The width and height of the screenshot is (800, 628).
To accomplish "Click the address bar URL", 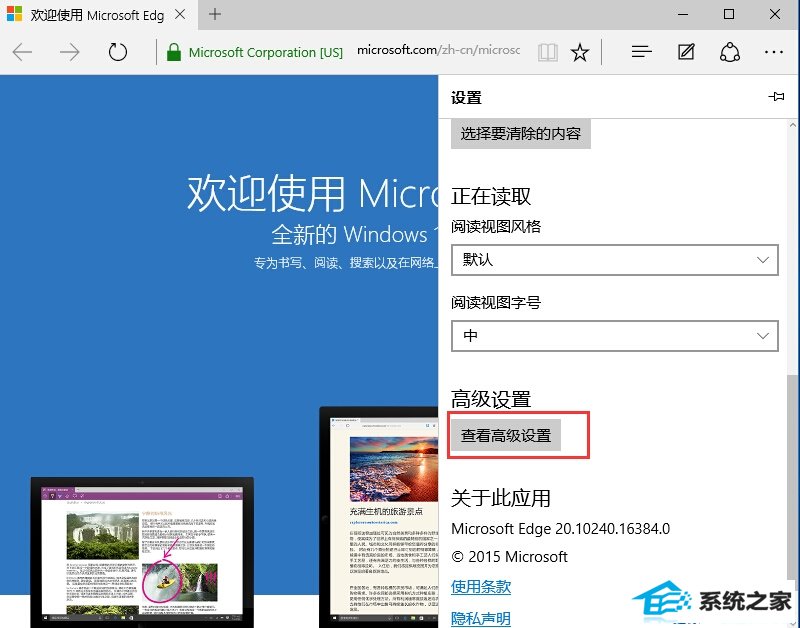I will tap(438, 51).
